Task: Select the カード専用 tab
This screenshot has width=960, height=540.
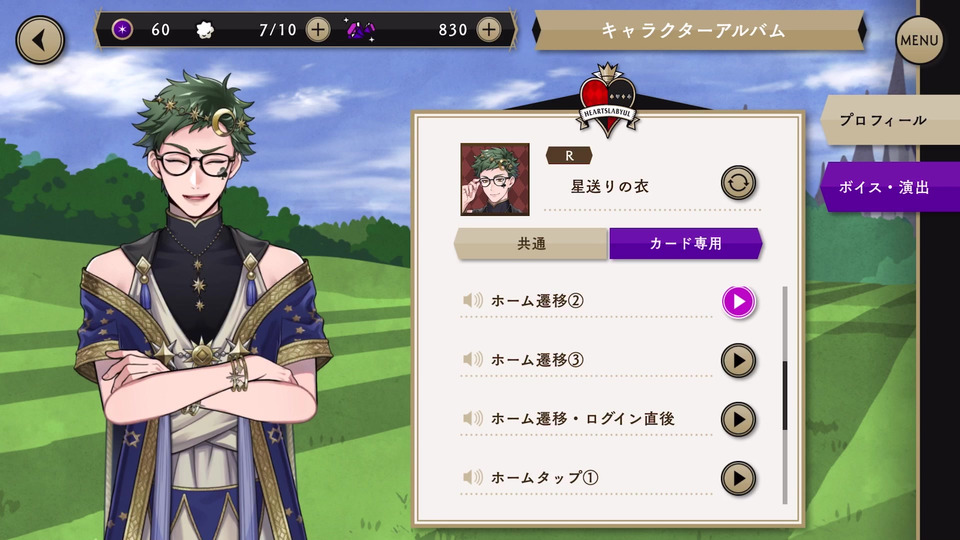Action: 686,244
